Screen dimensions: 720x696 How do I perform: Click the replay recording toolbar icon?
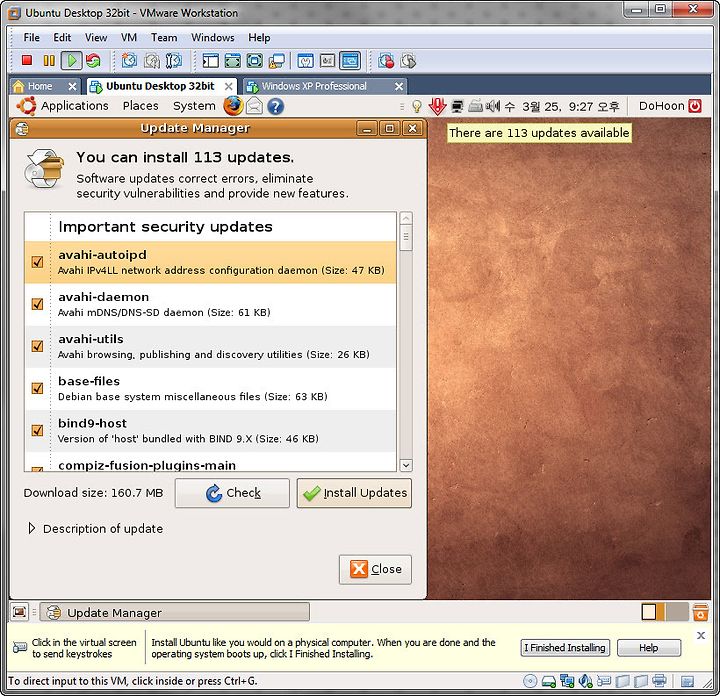coord(408,60)
